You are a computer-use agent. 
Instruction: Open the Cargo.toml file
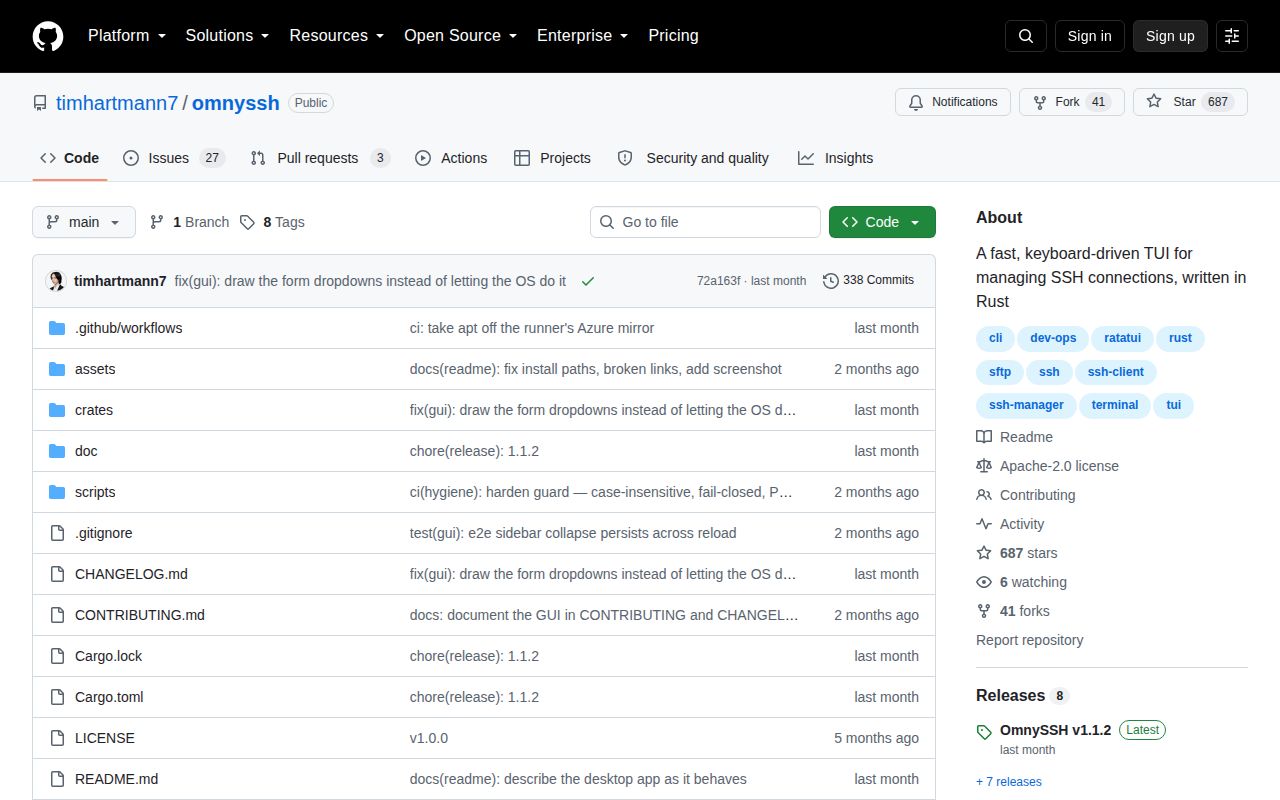click(x=109, y=697)
